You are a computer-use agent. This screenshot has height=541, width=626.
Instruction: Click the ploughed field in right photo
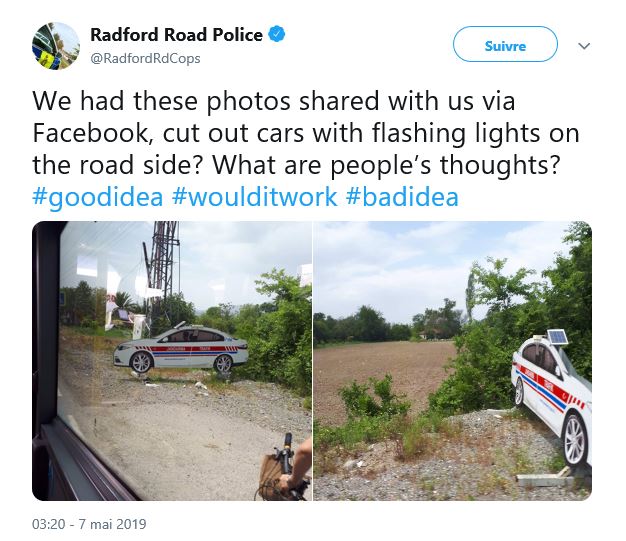click(383, 369)
